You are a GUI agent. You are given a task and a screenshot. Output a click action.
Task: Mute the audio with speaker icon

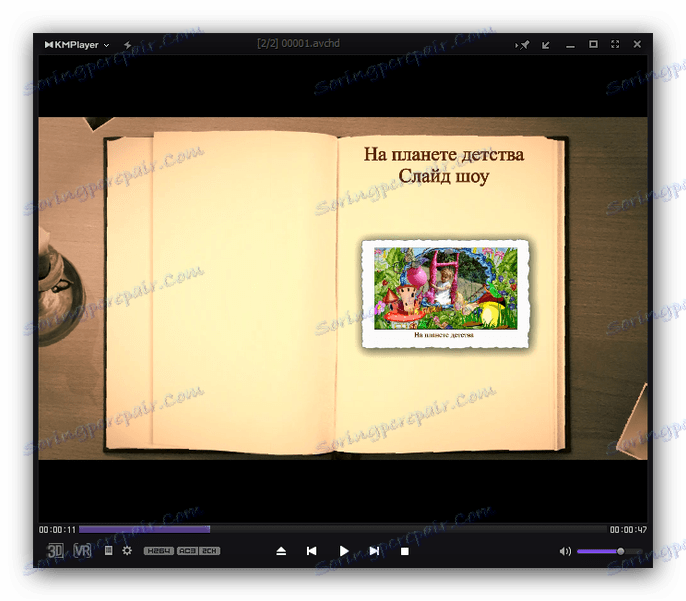tap(565, 551)
